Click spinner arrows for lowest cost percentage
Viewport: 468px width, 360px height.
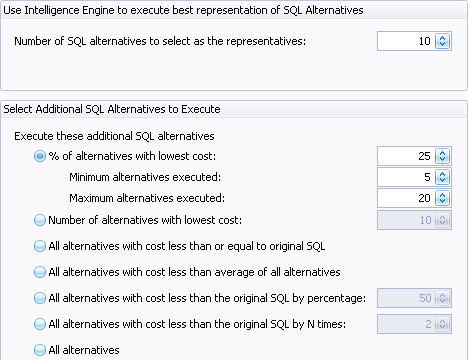click(443, 156)
